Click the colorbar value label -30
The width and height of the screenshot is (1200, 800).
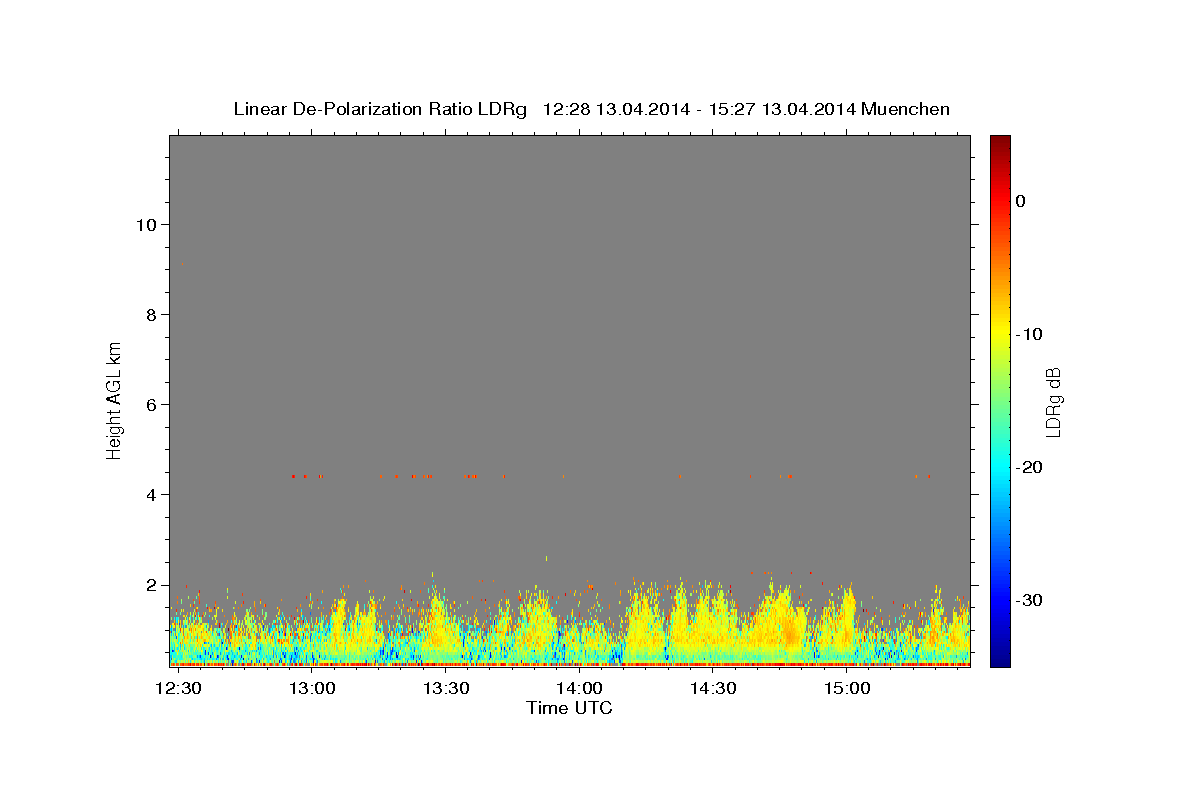tap(1030, 600)
